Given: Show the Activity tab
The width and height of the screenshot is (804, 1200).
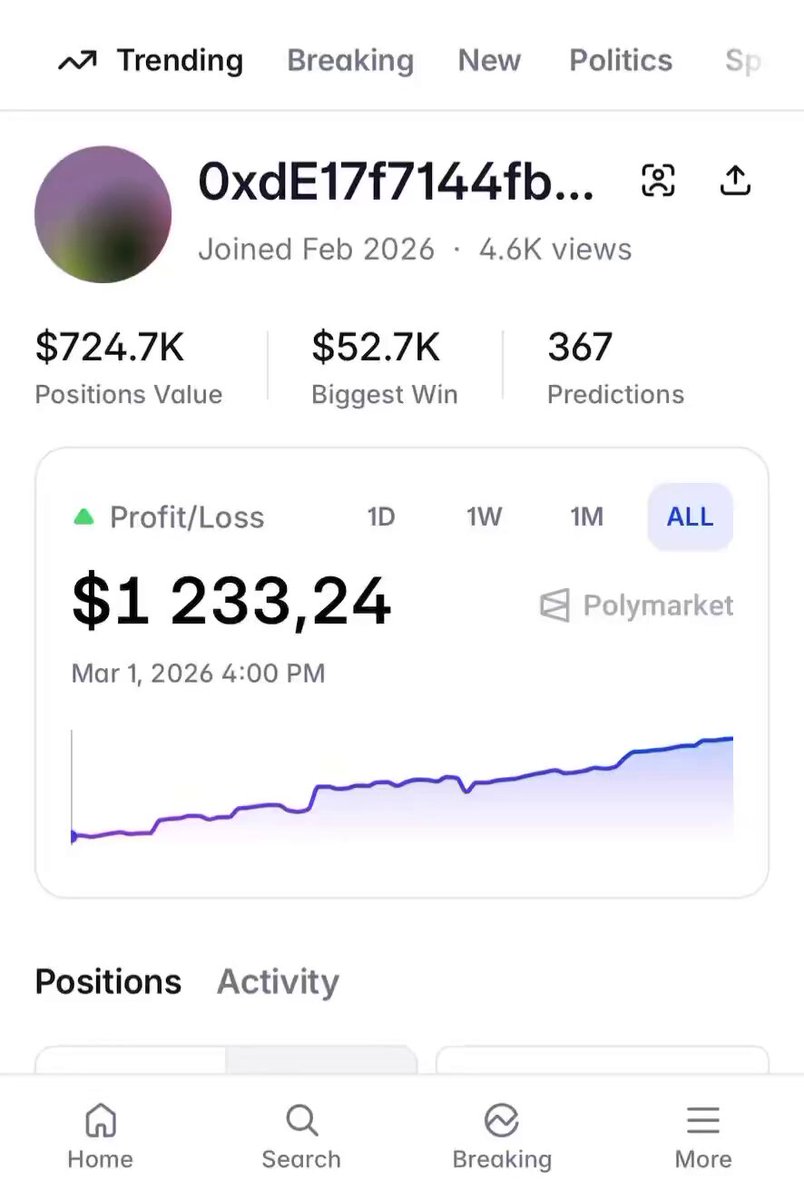Looking at the screenshot, I should pos(278,982).
